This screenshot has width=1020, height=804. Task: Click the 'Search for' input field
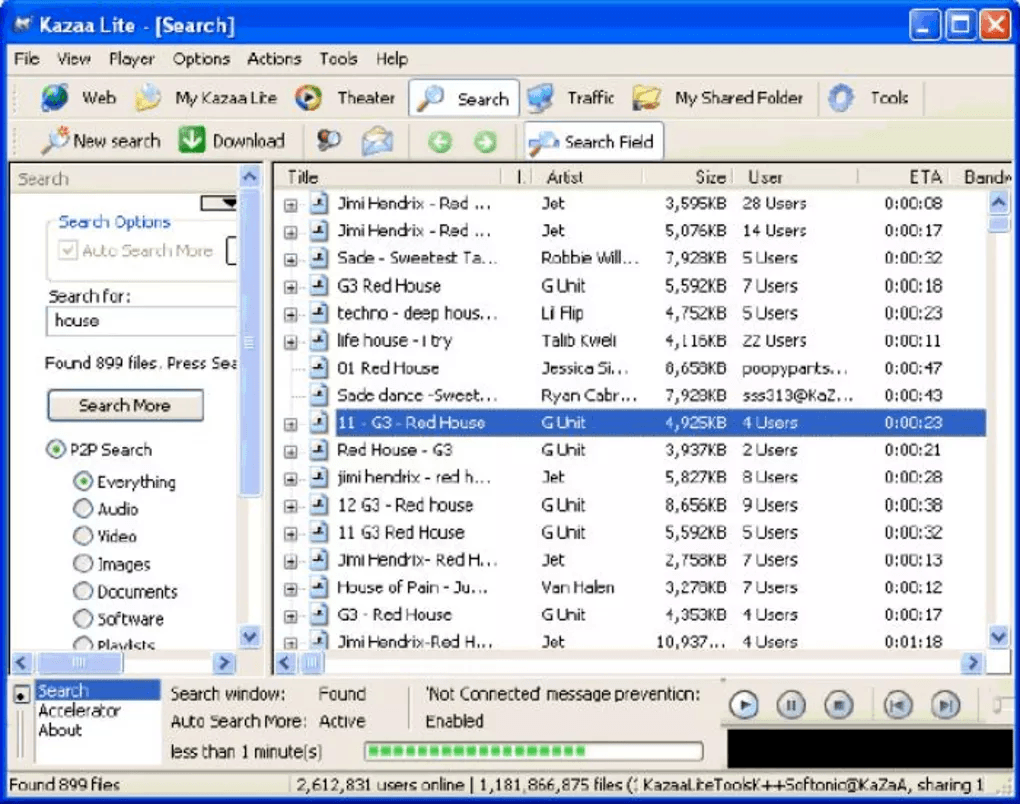click(x=140, y=321)
